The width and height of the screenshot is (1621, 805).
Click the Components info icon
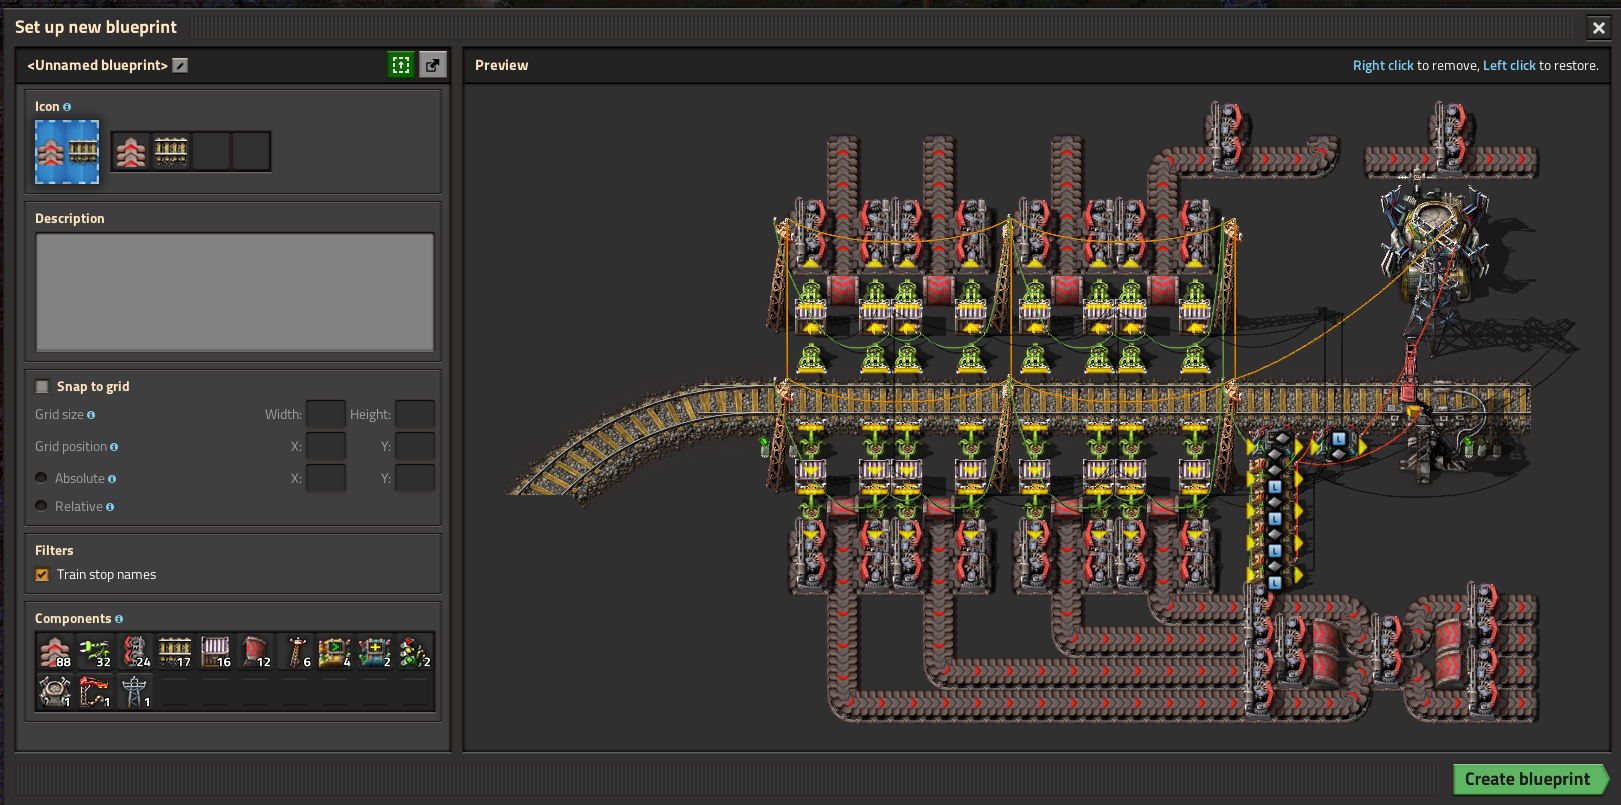pyautogui.click(x=119, y=619)
